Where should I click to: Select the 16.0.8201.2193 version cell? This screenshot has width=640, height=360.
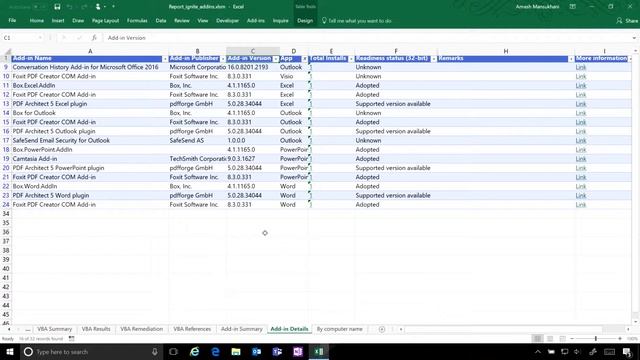tap(253, 67)
